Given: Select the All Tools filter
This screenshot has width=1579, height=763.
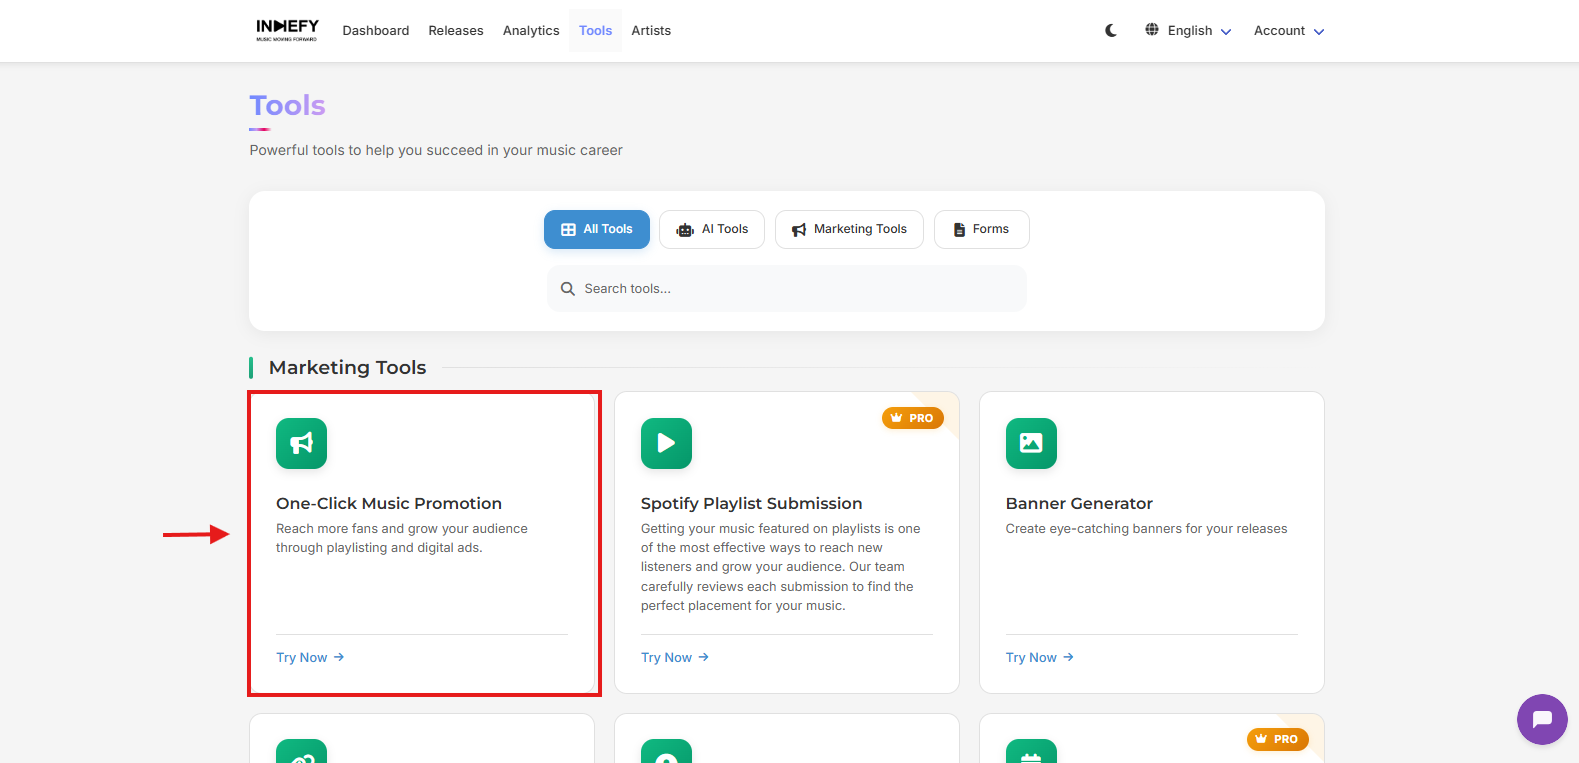Looking at the screenshot, I should point(597,229).
